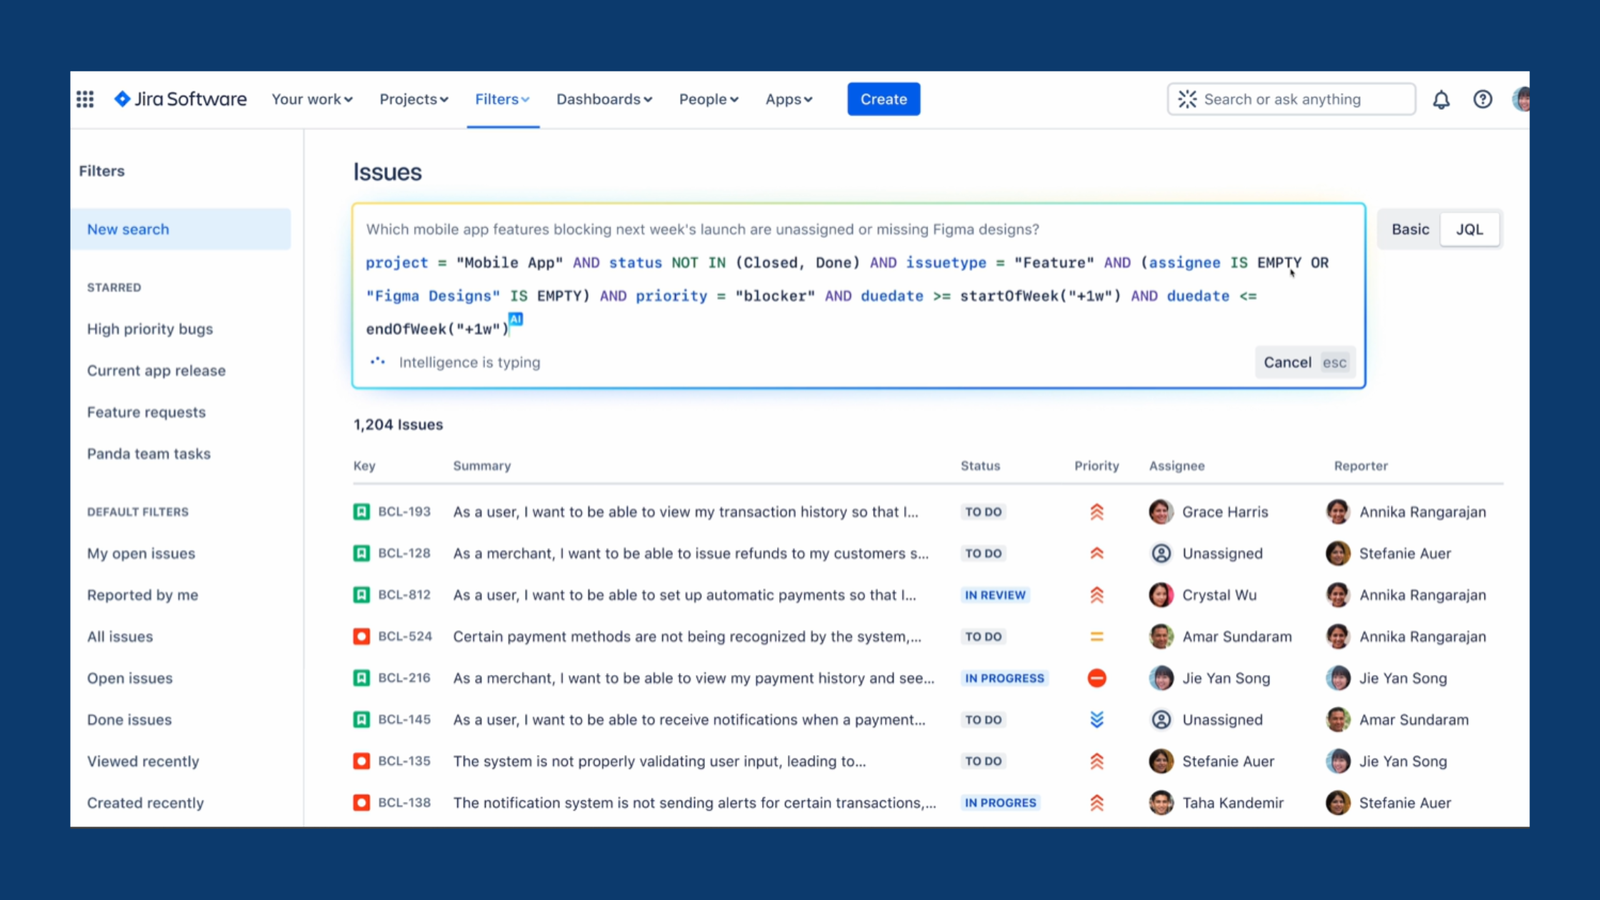
Task: Click the bug type icon for BCL-524
Action: click(x=361, y=637)
